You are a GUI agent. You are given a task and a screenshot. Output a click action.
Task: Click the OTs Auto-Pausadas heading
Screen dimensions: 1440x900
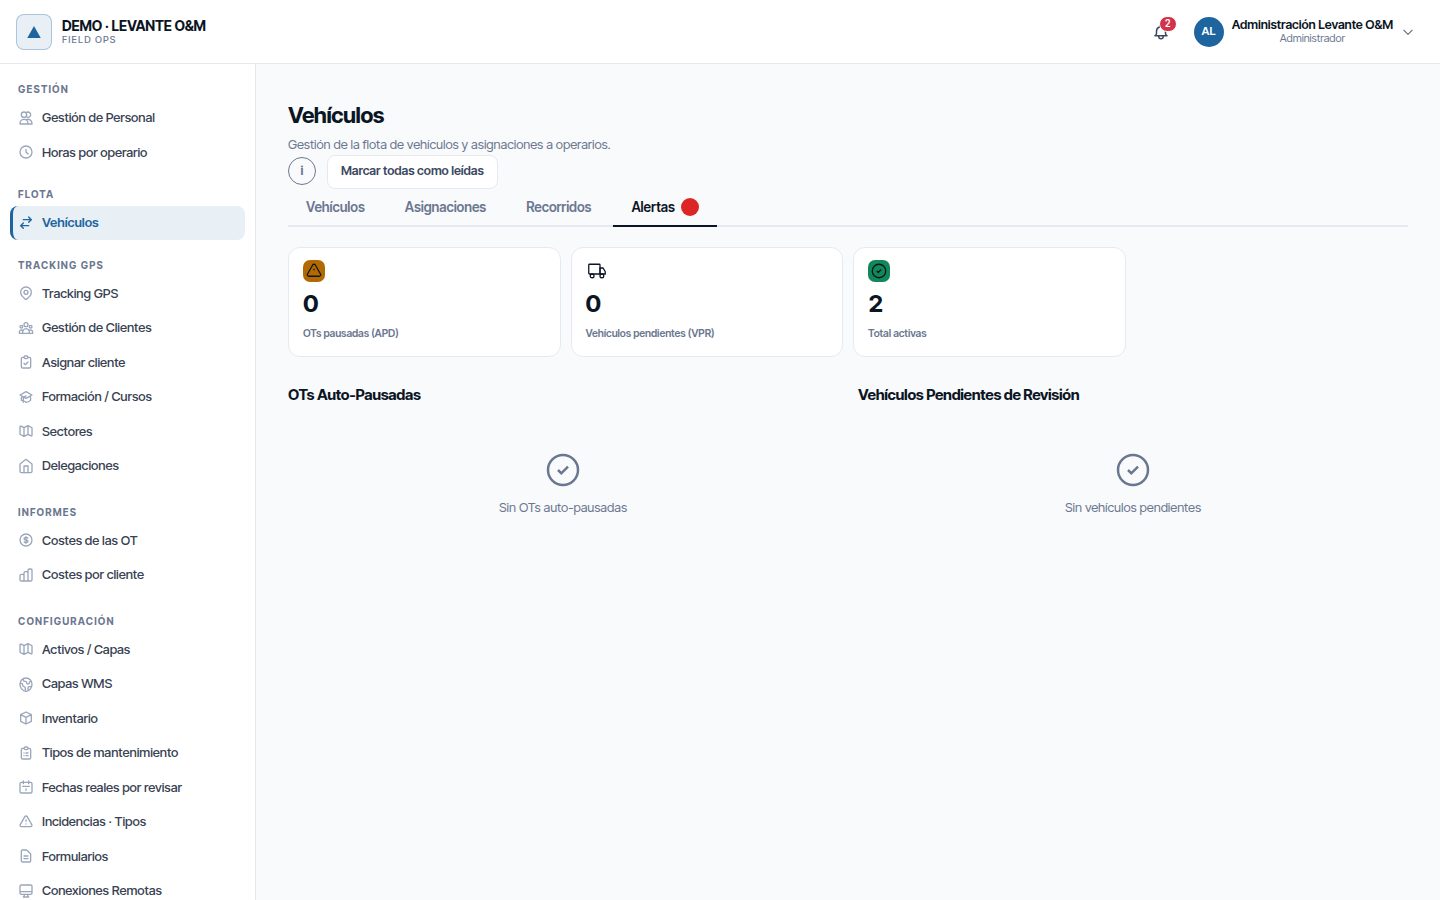pyautogui.click(x=354, y=395)
